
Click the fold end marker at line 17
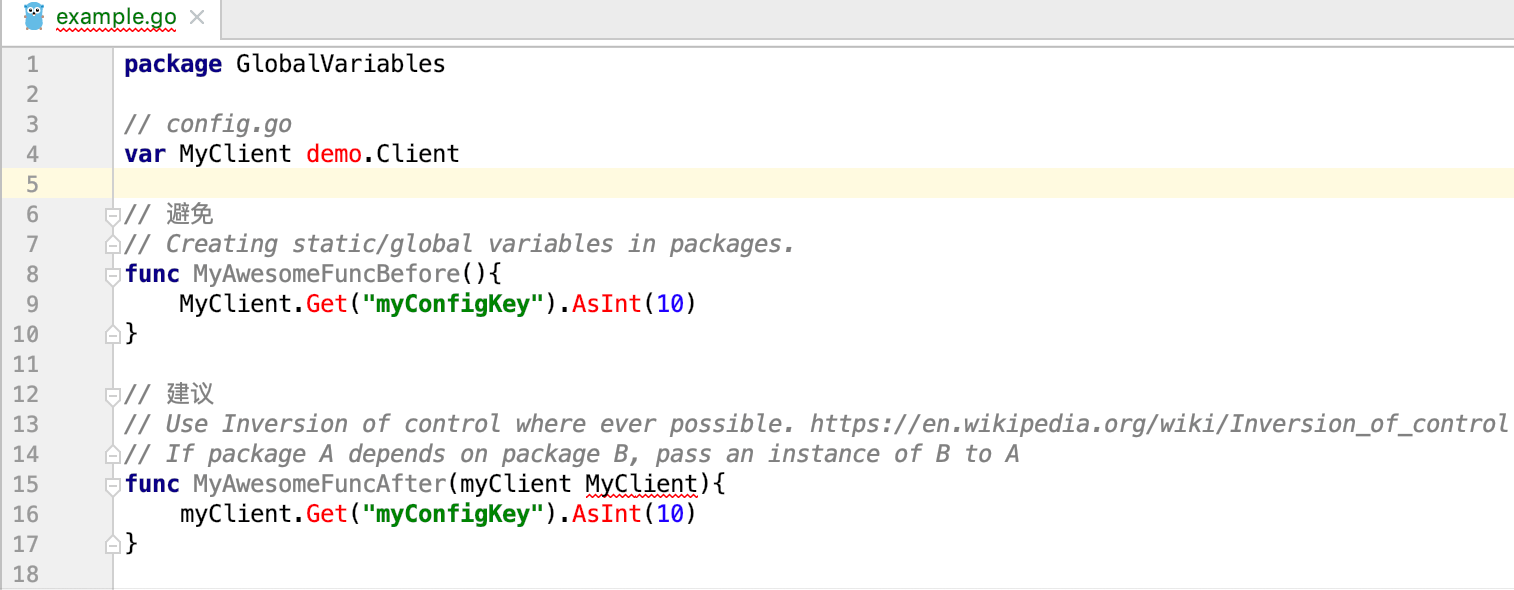pyautogui.click(x=113, y=545)
